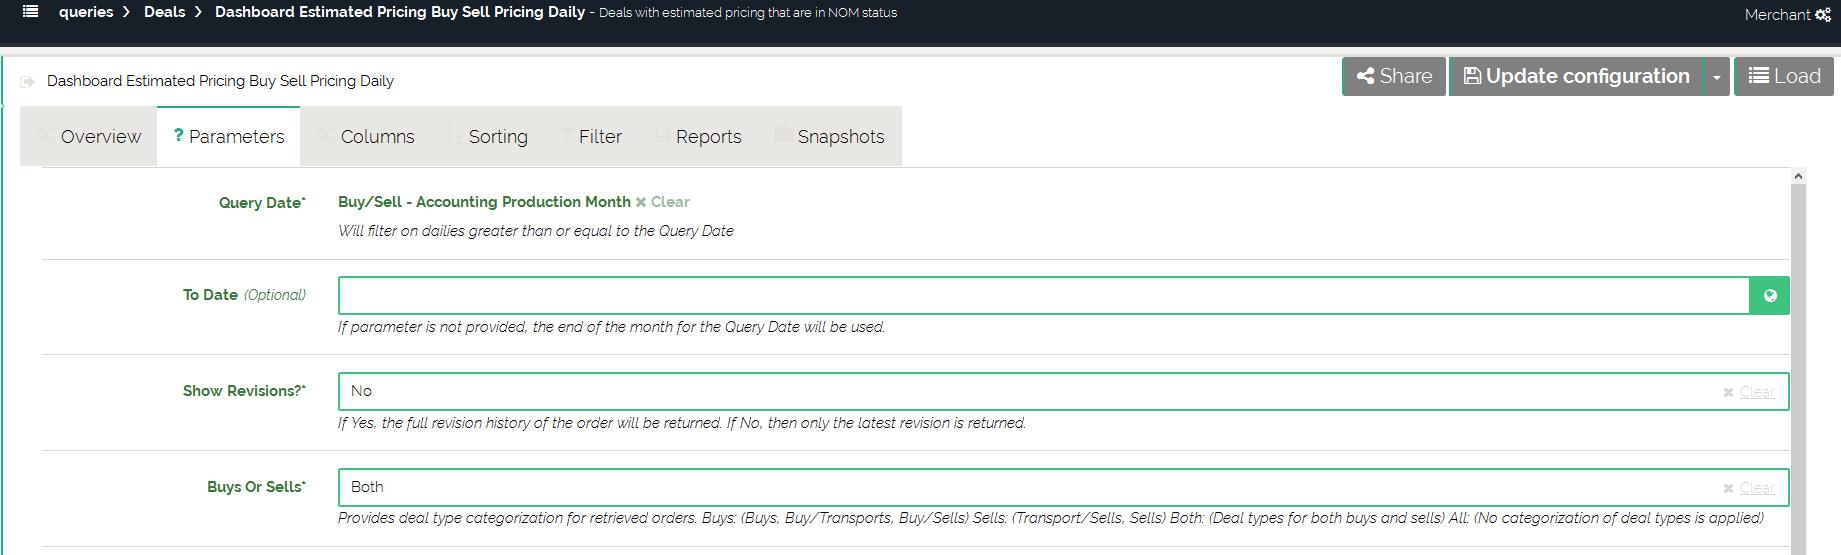Open the Buys Or Sells dropdown
This screenshot has width=1841, height=555.
(1030, 488)
